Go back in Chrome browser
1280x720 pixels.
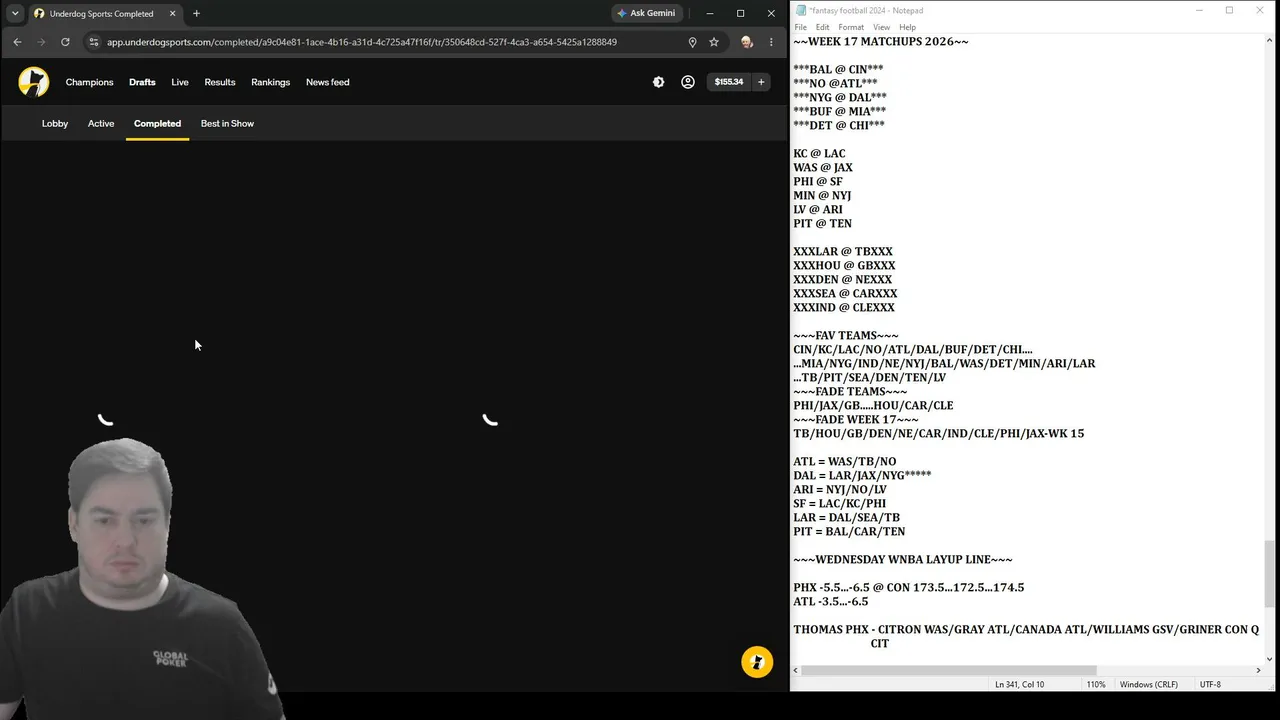pos(17,42)
